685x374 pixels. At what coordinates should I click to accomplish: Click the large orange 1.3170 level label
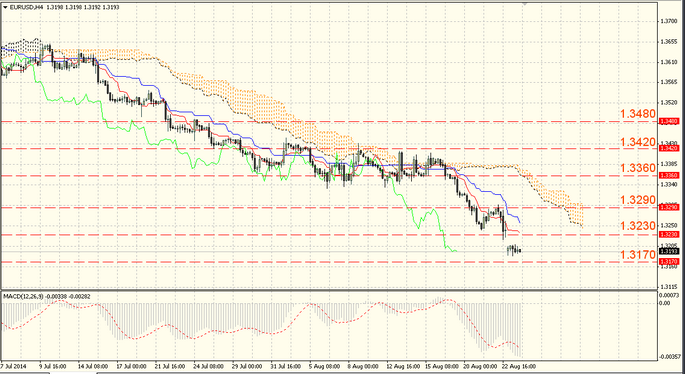(x=638, y=254)
